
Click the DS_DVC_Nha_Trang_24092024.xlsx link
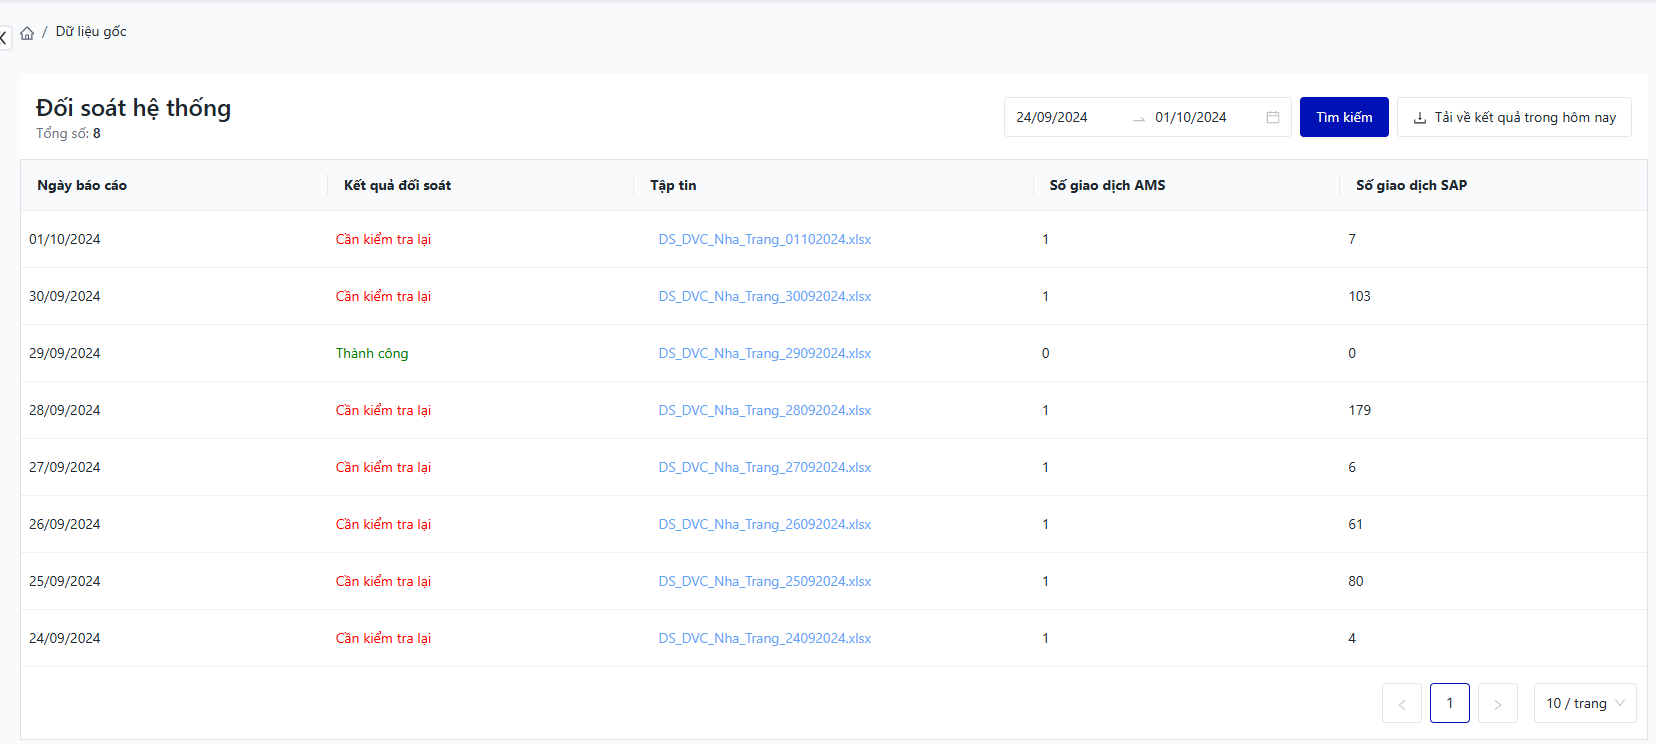(x=764, y=638)
